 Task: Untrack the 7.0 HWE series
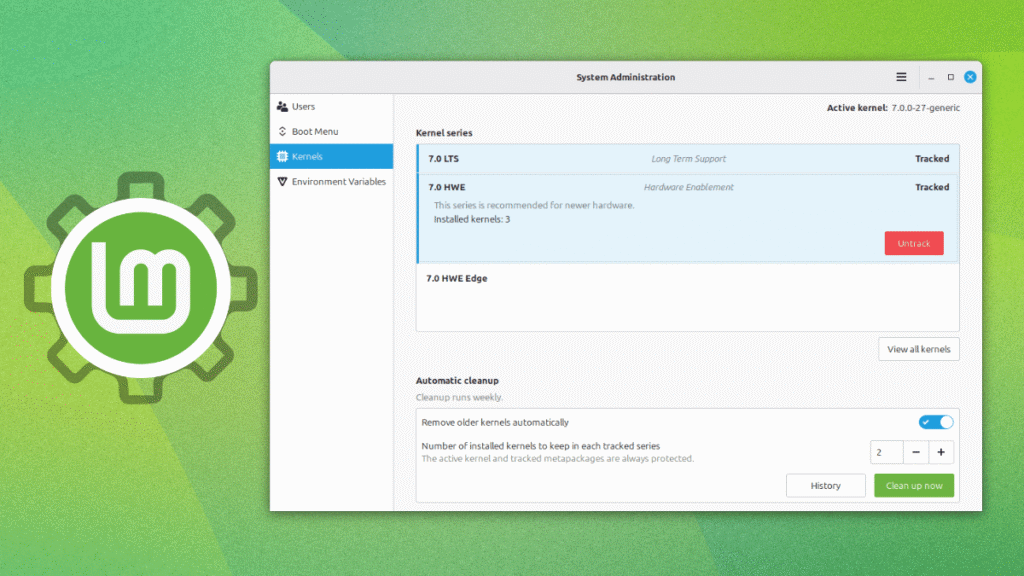[x=914, y=244]
